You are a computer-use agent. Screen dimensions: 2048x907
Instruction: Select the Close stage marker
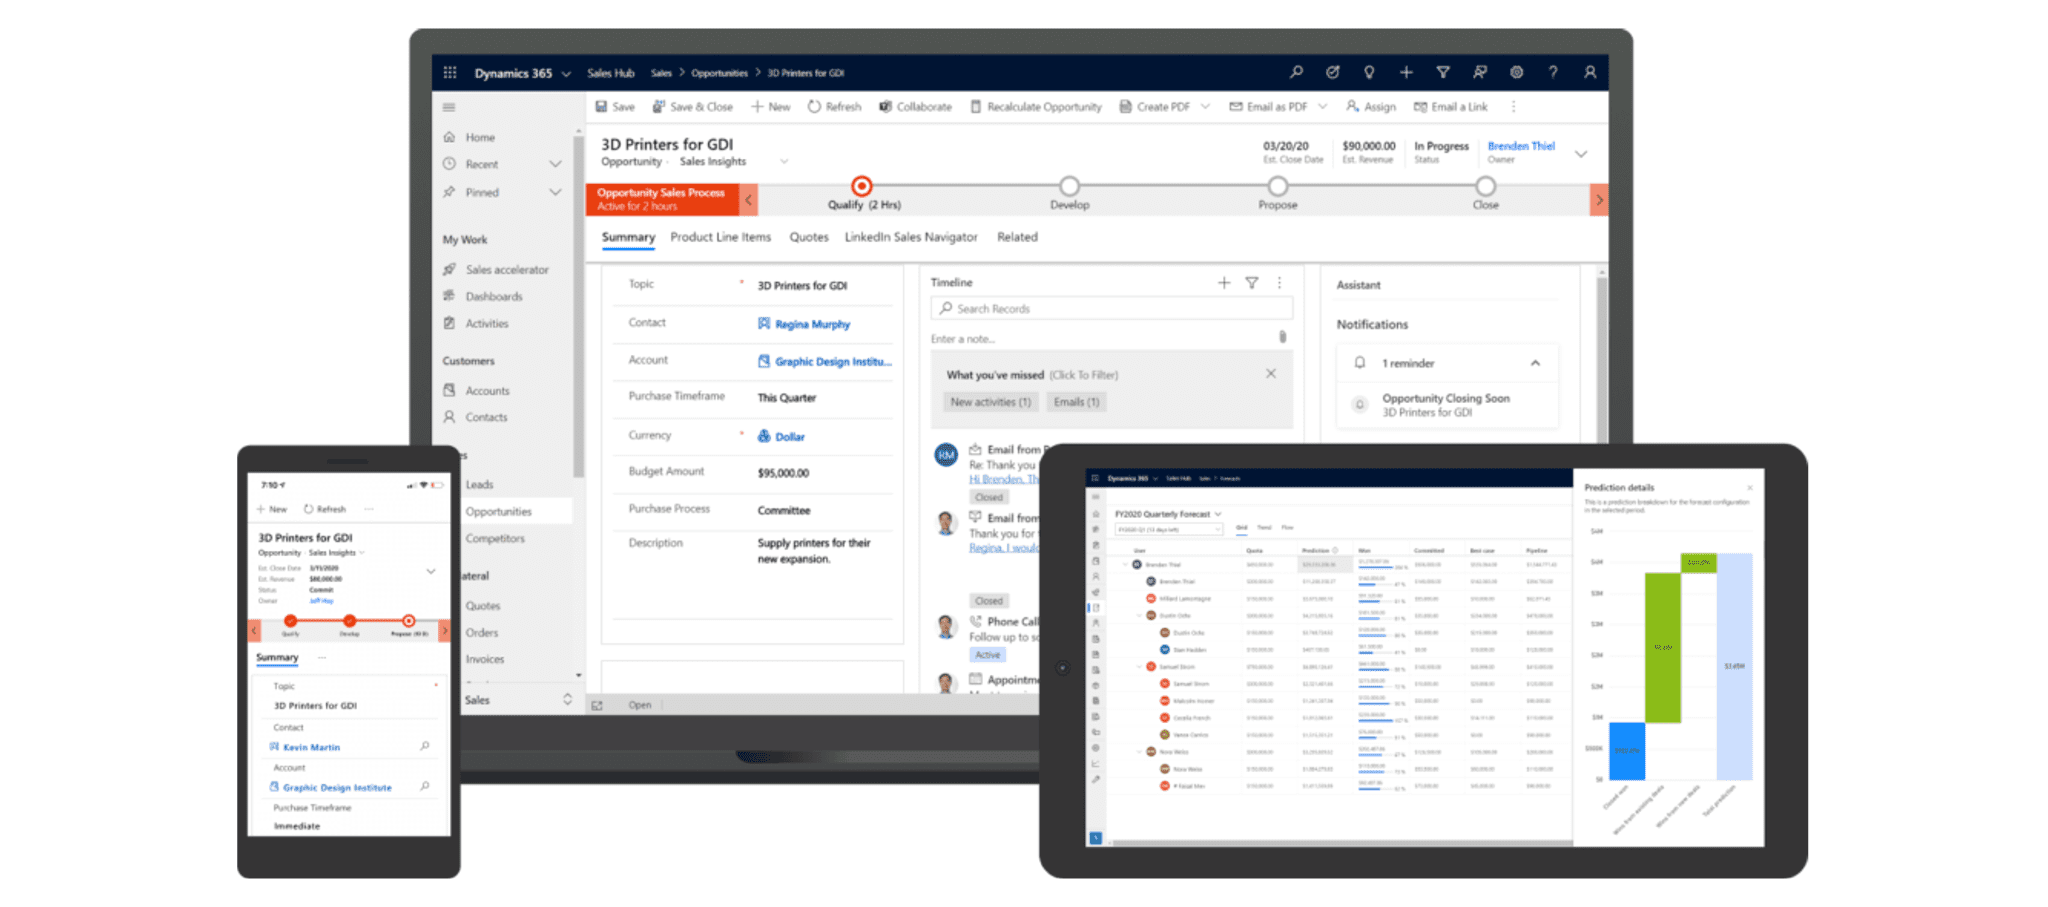click(x=1486, y=186)
